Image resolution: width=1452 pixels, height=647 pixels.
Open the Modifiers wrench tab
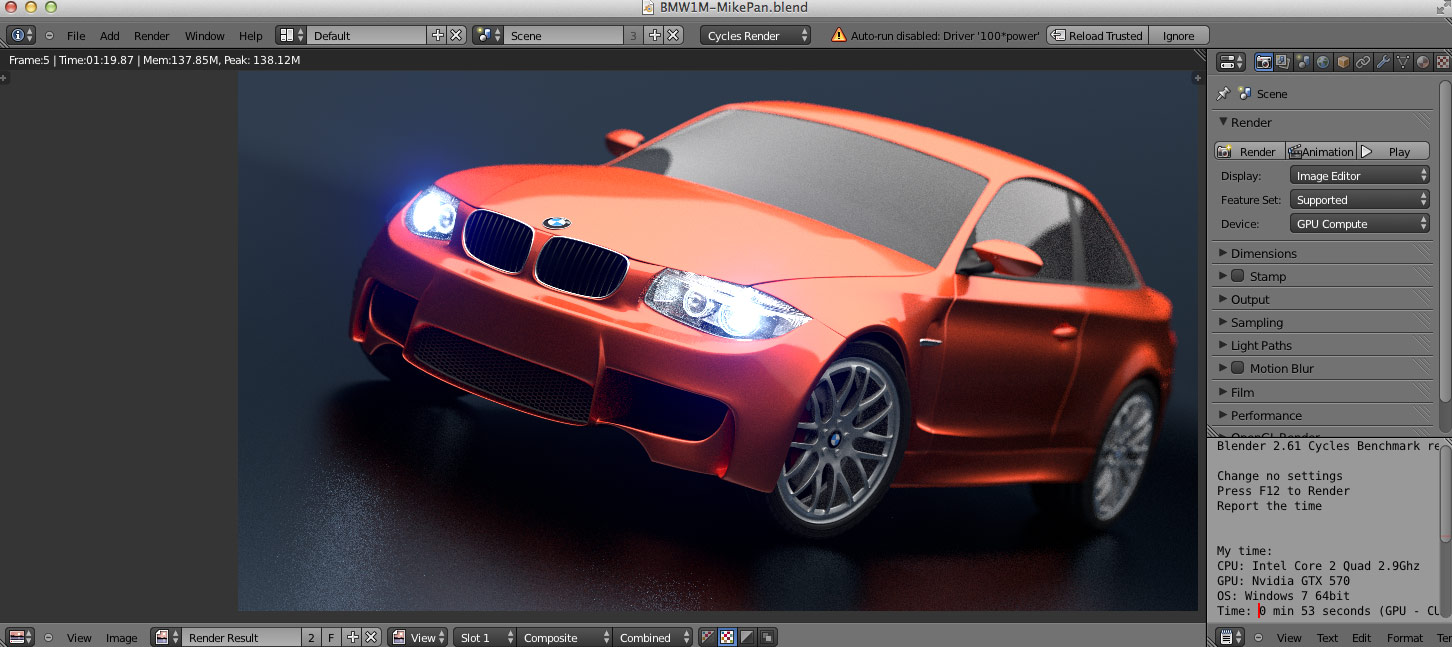1383,62
